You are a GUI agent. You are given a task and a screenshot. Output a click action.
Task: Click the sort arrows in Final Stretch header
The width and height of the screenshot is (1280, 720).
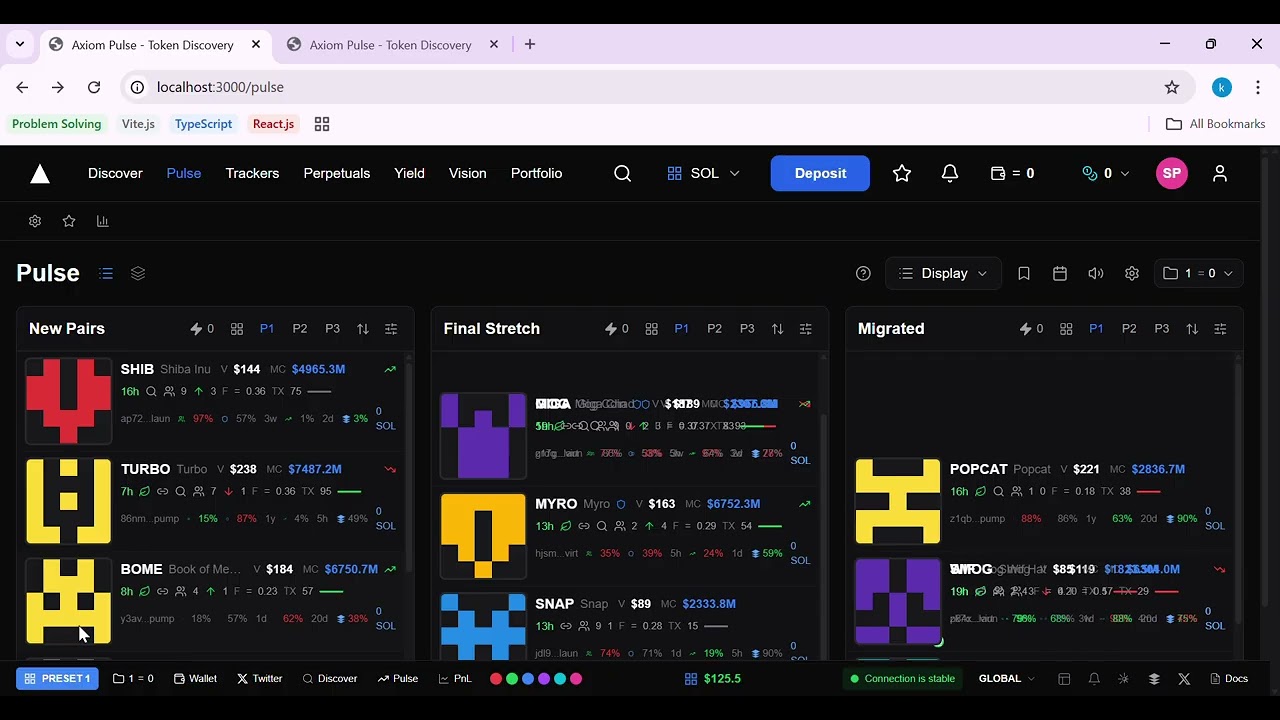pyautogui.click(x=778, y=329)
